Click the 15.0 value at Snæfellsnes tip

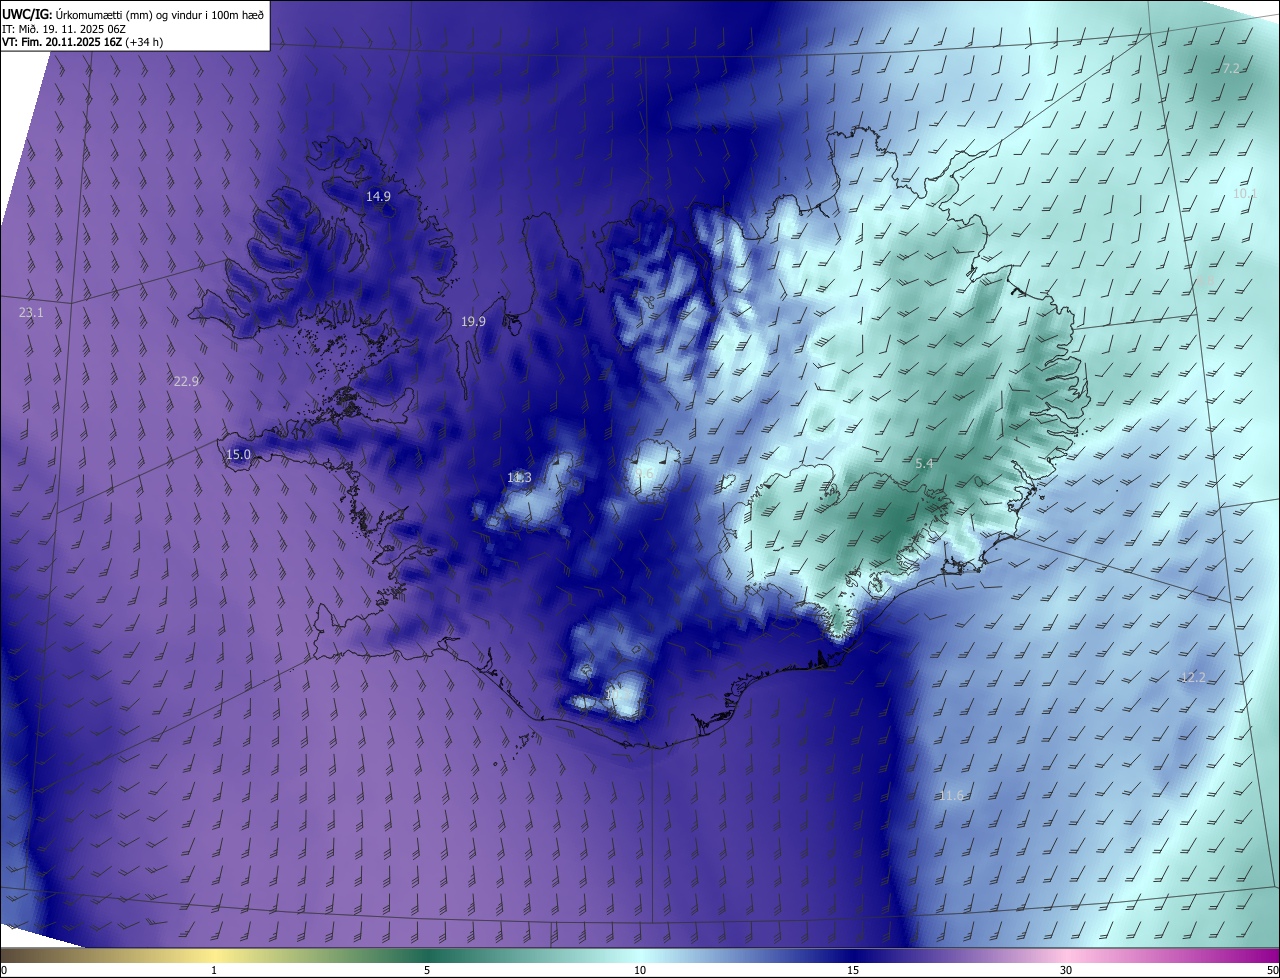coord(238,455)
